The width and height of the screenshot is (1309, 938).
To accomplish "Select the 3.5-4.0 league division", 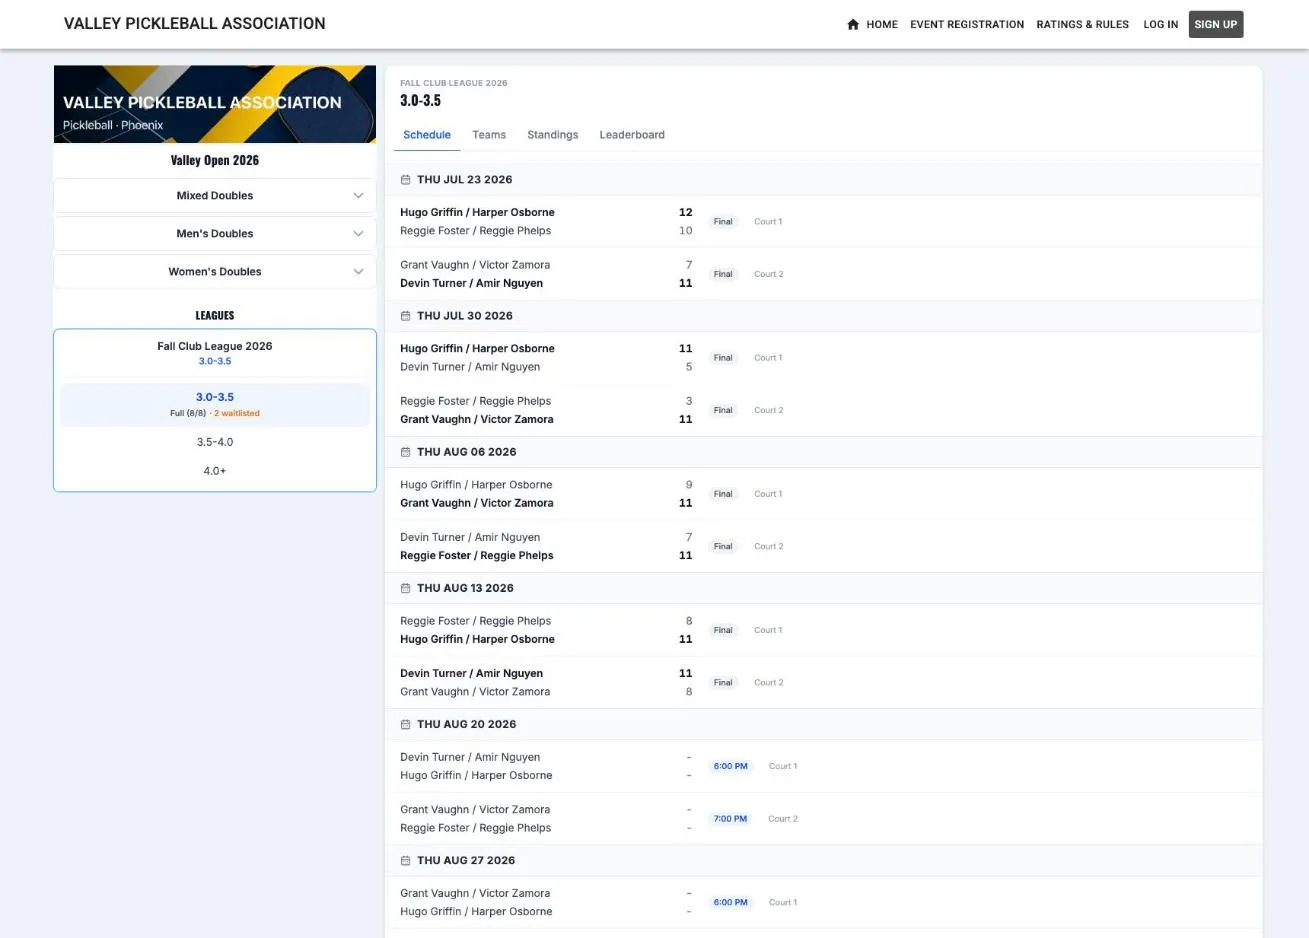I will pyautogui.click(x=215, y=442).
